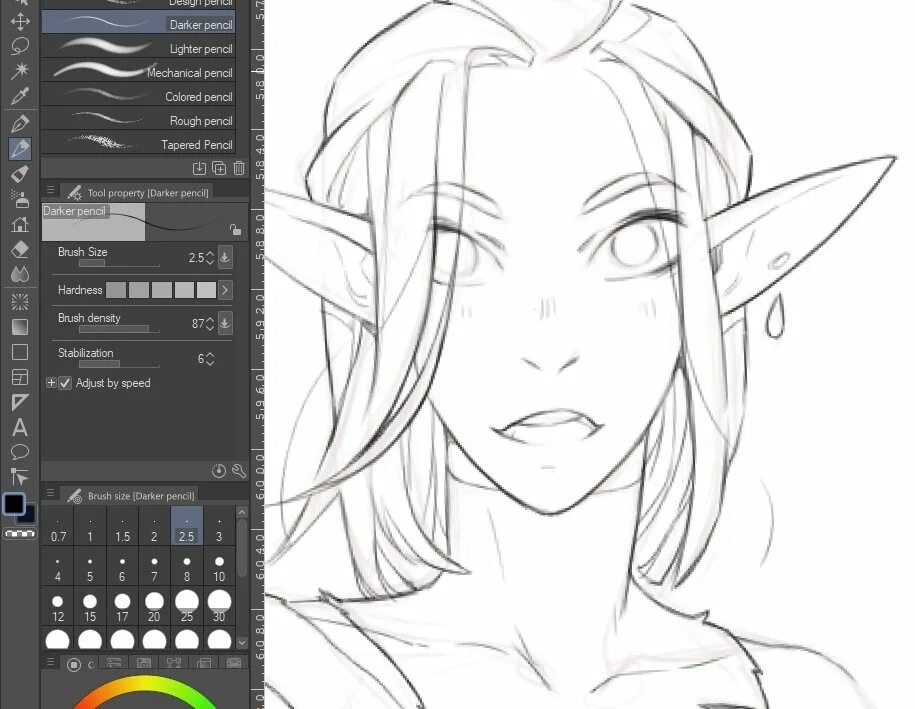Select the transparent color swatch

click(x=20, y=534)
